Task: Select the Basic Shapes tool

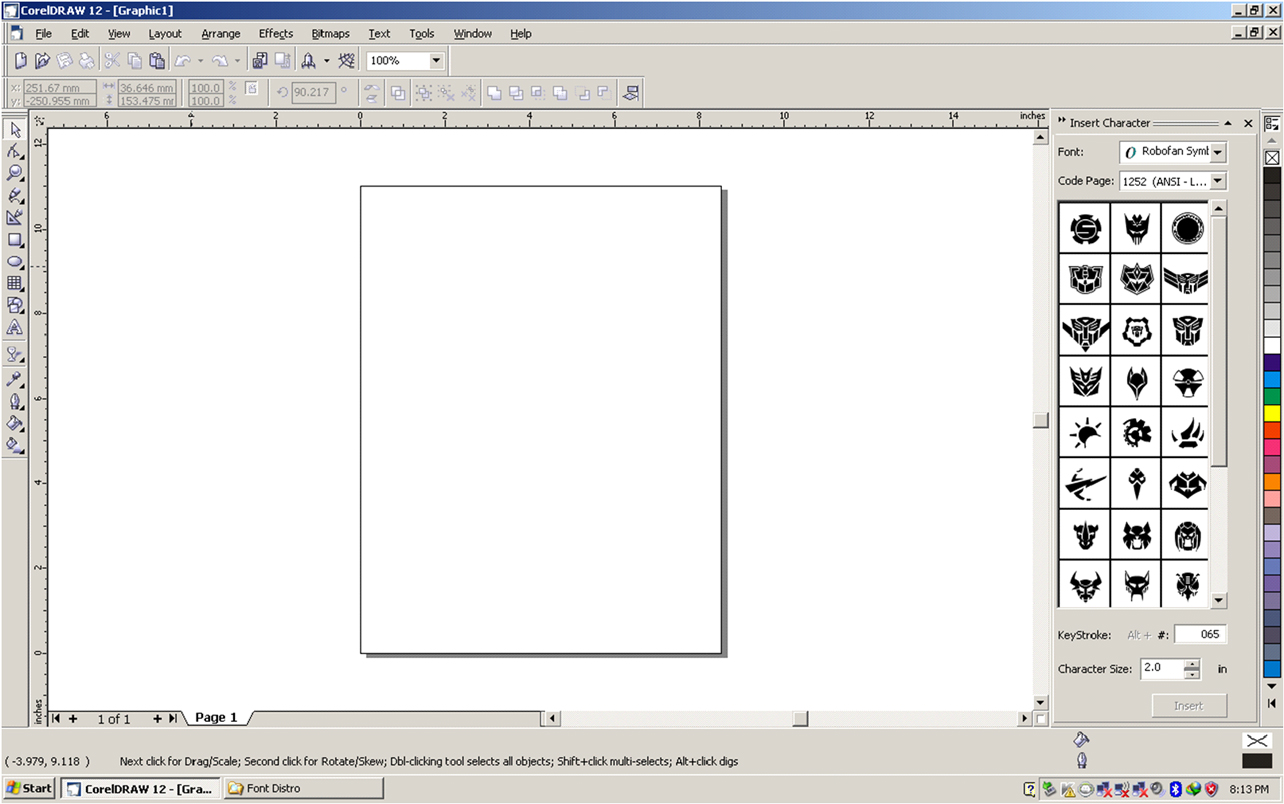Action: [15, 305]
